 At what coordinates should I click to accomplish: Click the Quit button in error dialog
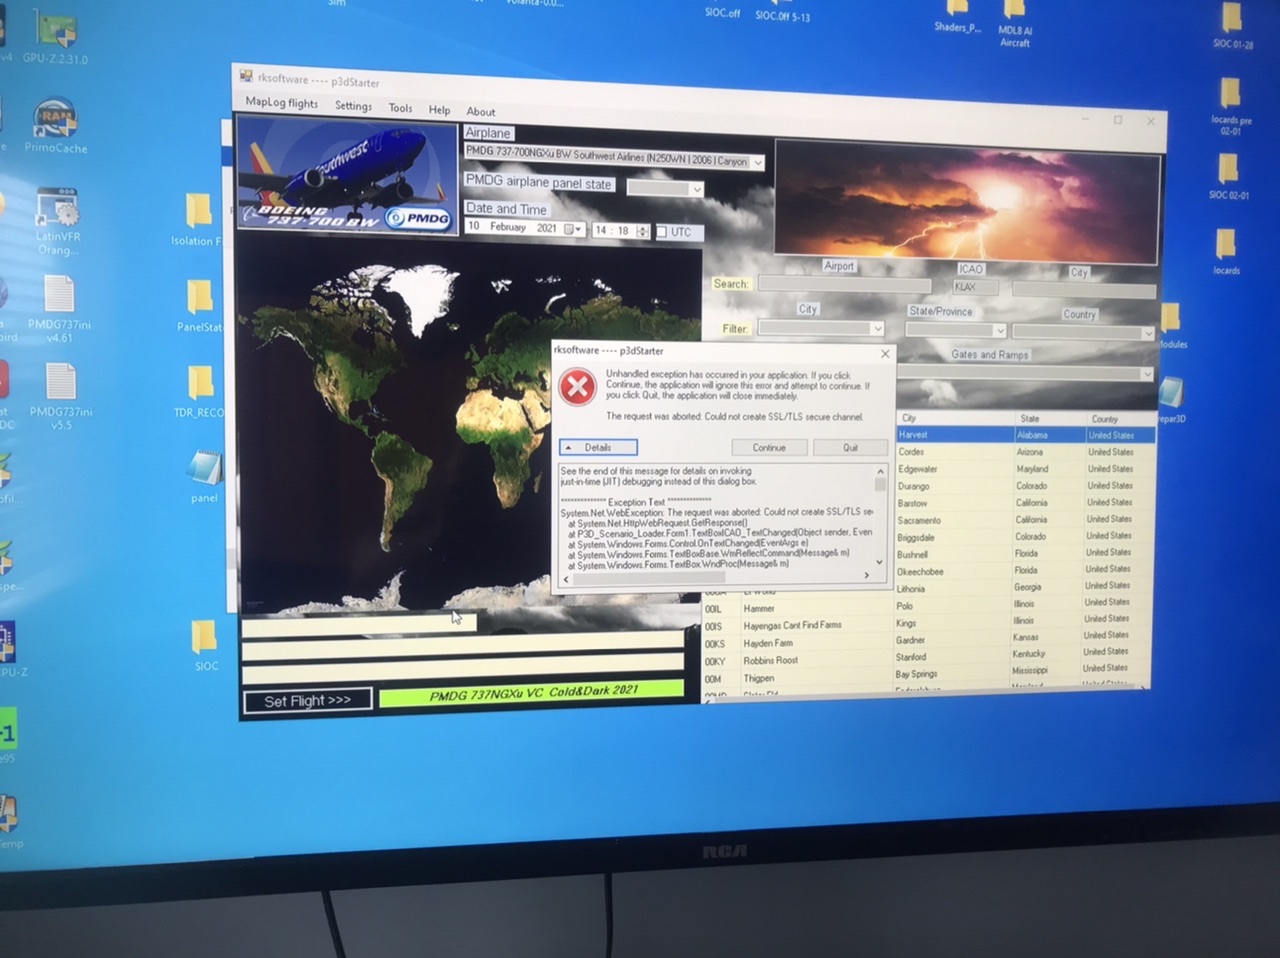850,448
